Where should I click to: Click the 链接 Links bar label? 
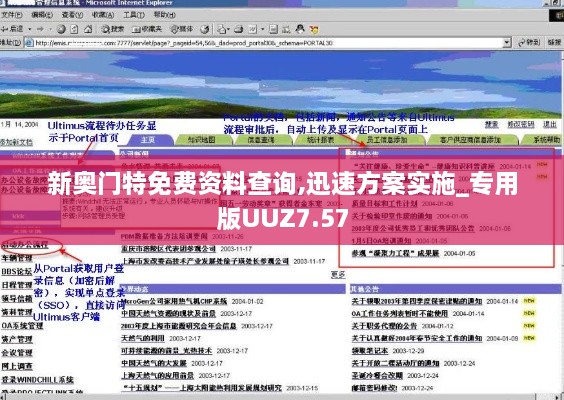(x=554, y=42)
